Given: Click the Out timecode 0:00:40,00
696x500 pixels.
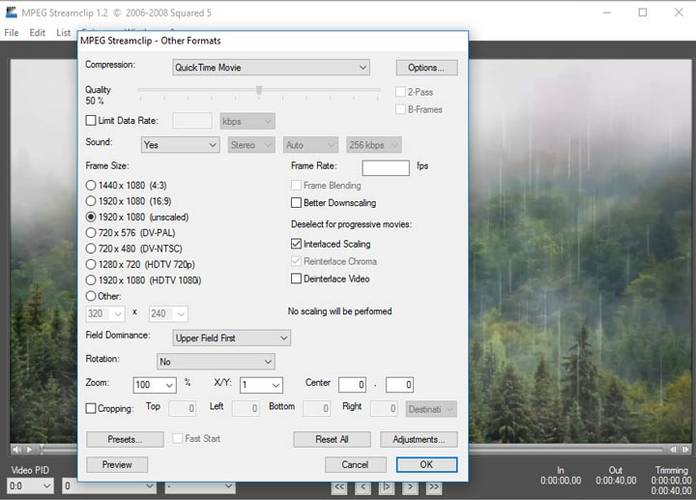Looking at the screenshot, I should pyautogui.click(x=616, y=480).
